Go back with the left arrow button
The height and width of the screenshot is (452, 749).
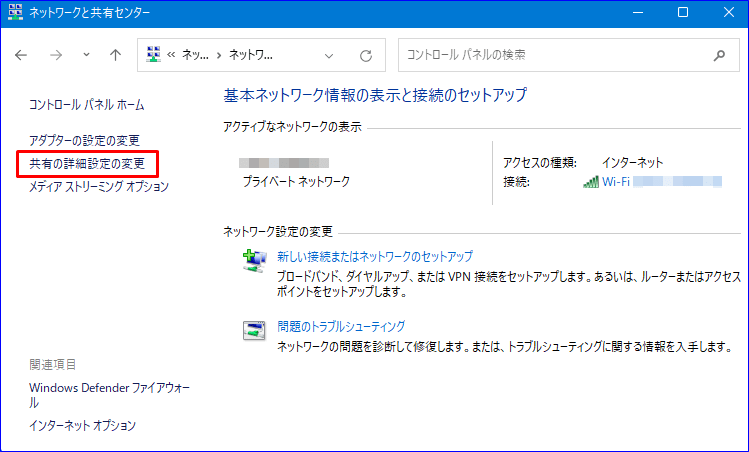click(x=21, y=55)
